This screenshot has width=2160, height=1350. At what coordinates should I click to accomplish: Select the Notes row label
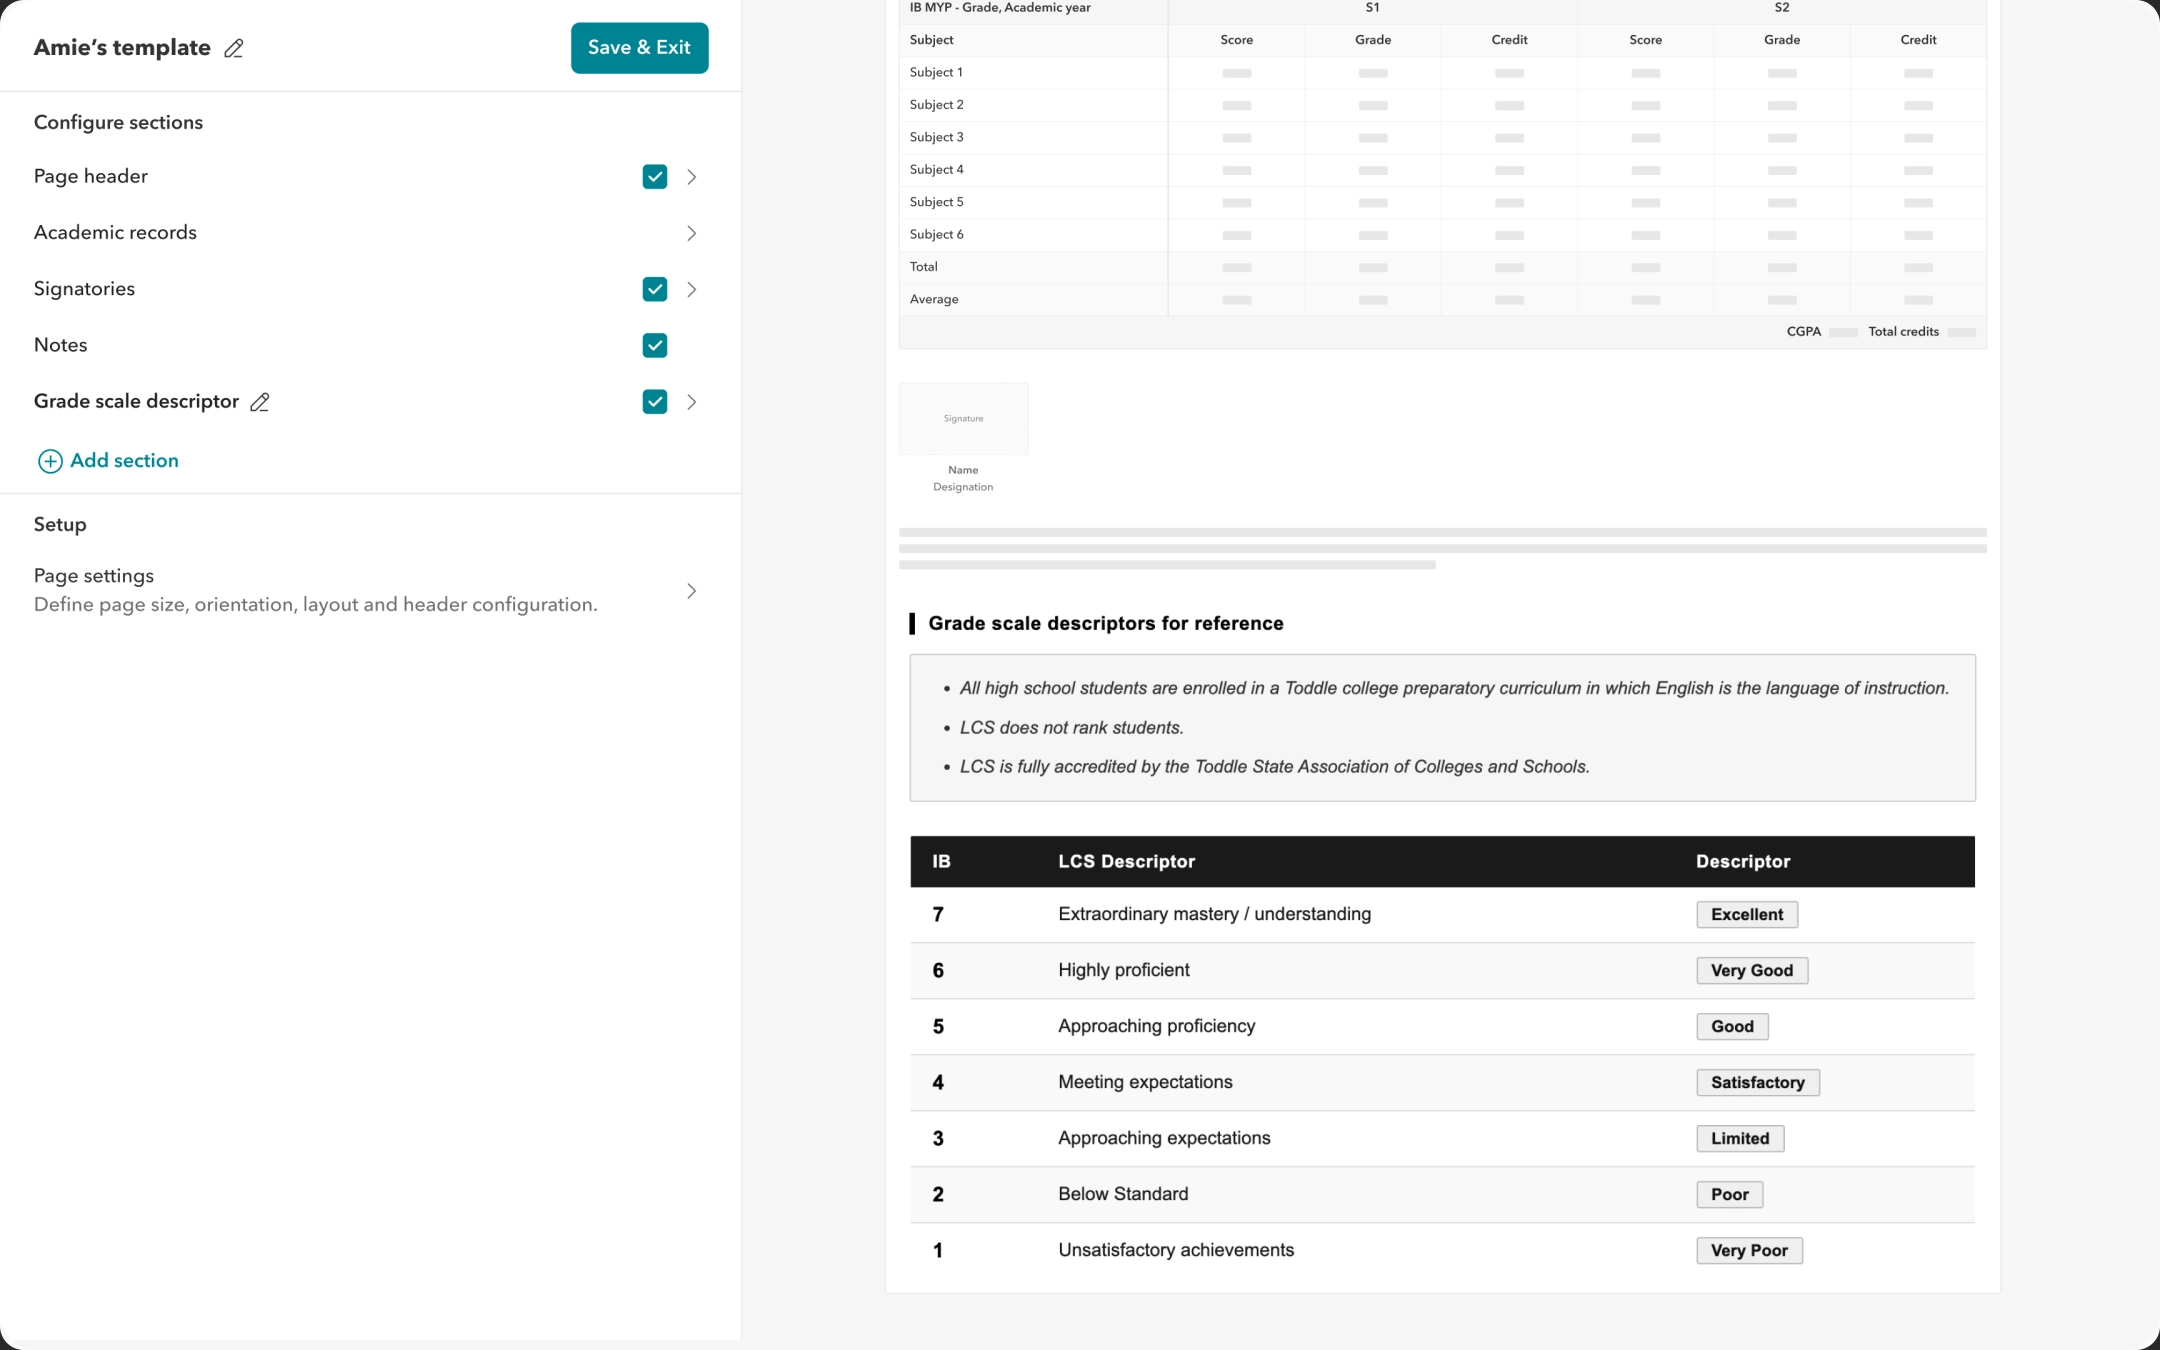pyautogui.click(x=60, y=345)
